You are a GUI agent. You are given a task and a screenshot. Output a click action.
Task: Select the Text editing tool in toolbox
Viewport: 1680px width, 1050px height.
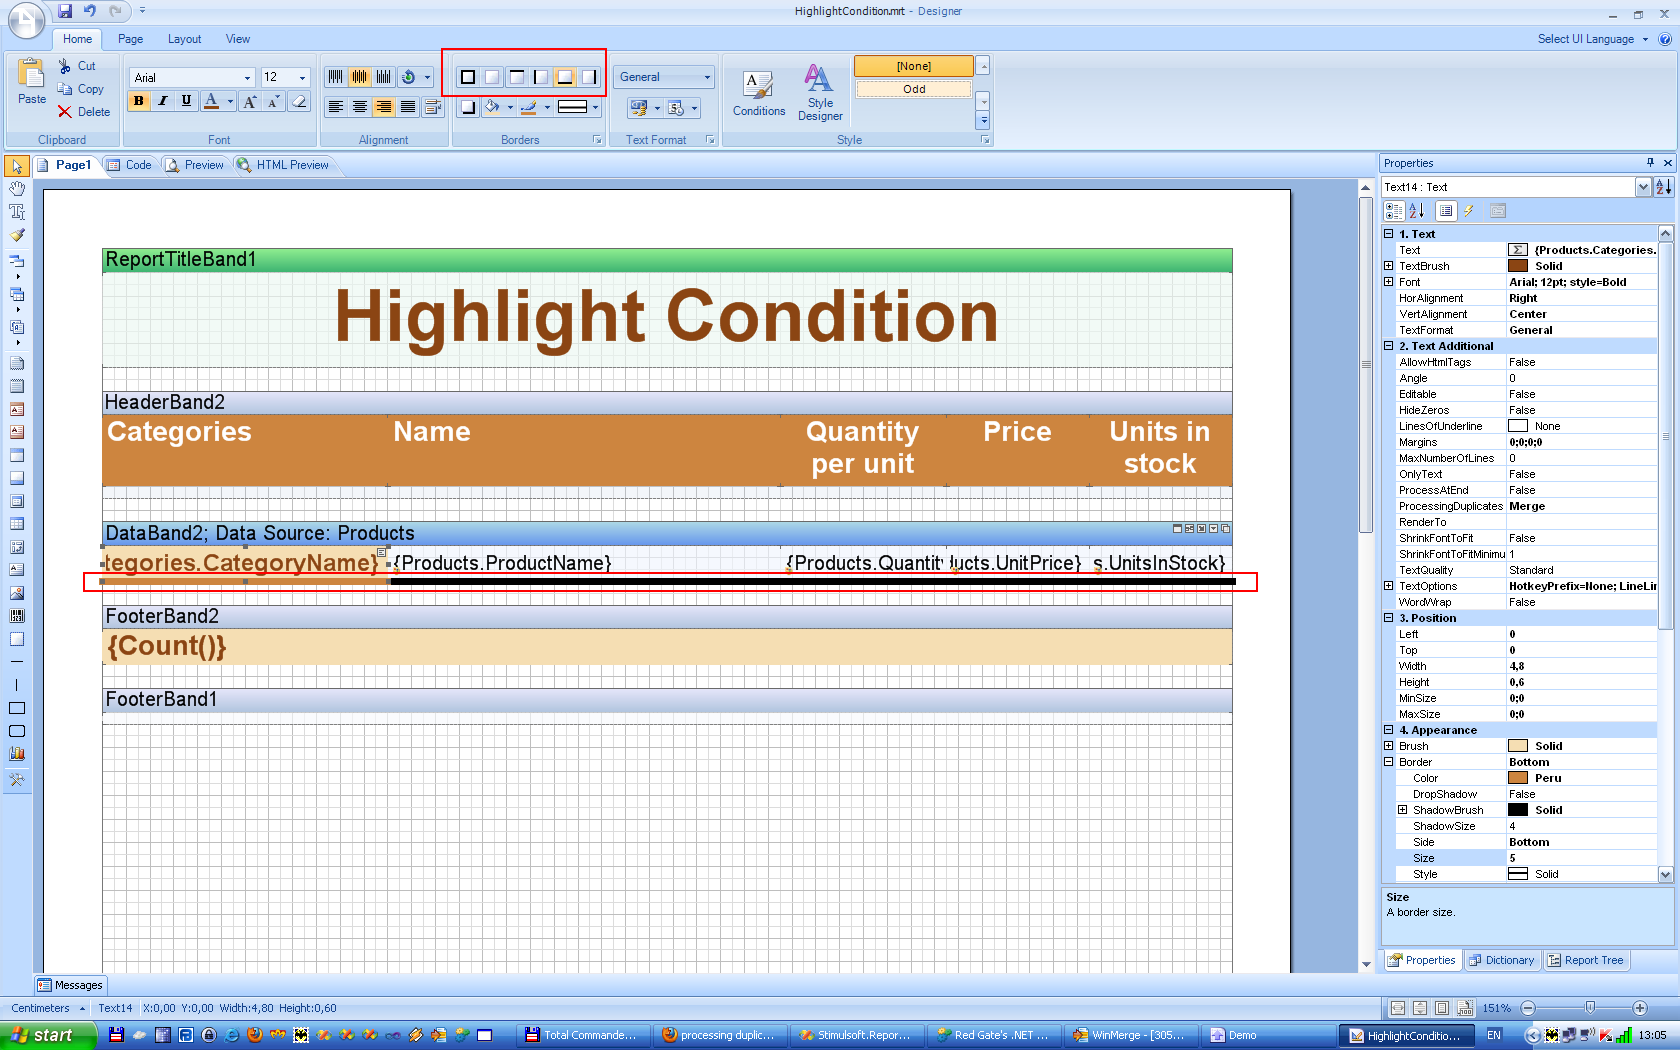click(x=17, y=212)
